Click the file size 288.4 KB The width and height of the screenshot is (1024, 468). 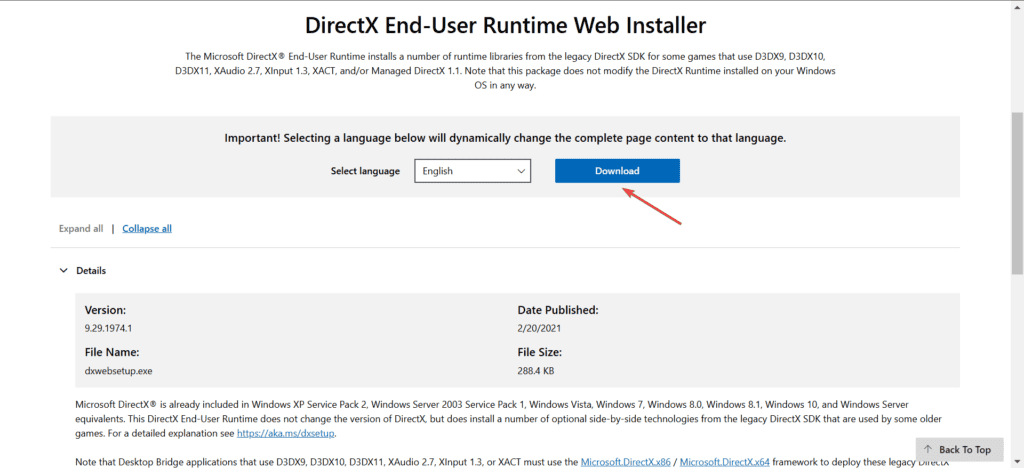tap(536, 371)
